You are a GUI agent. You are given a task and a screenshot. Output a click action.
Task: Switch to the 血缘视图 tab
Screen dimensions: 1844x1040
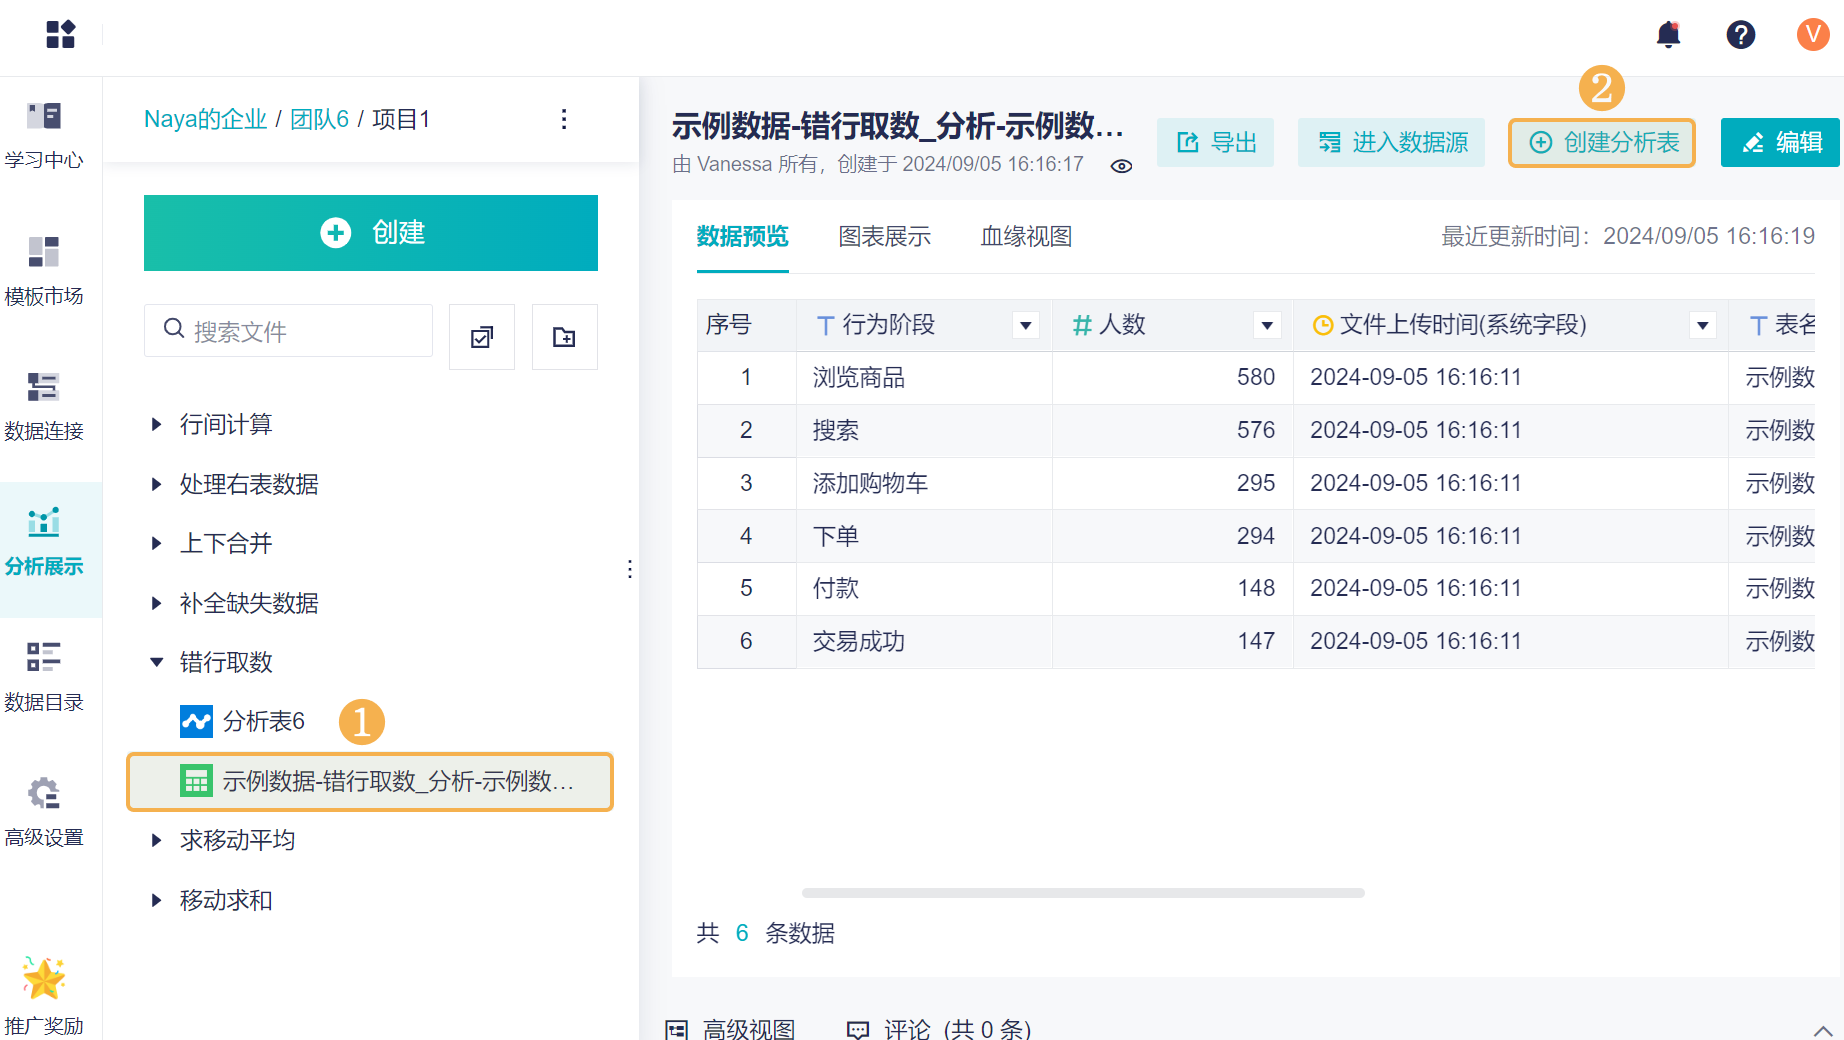tap(1026, 237)
